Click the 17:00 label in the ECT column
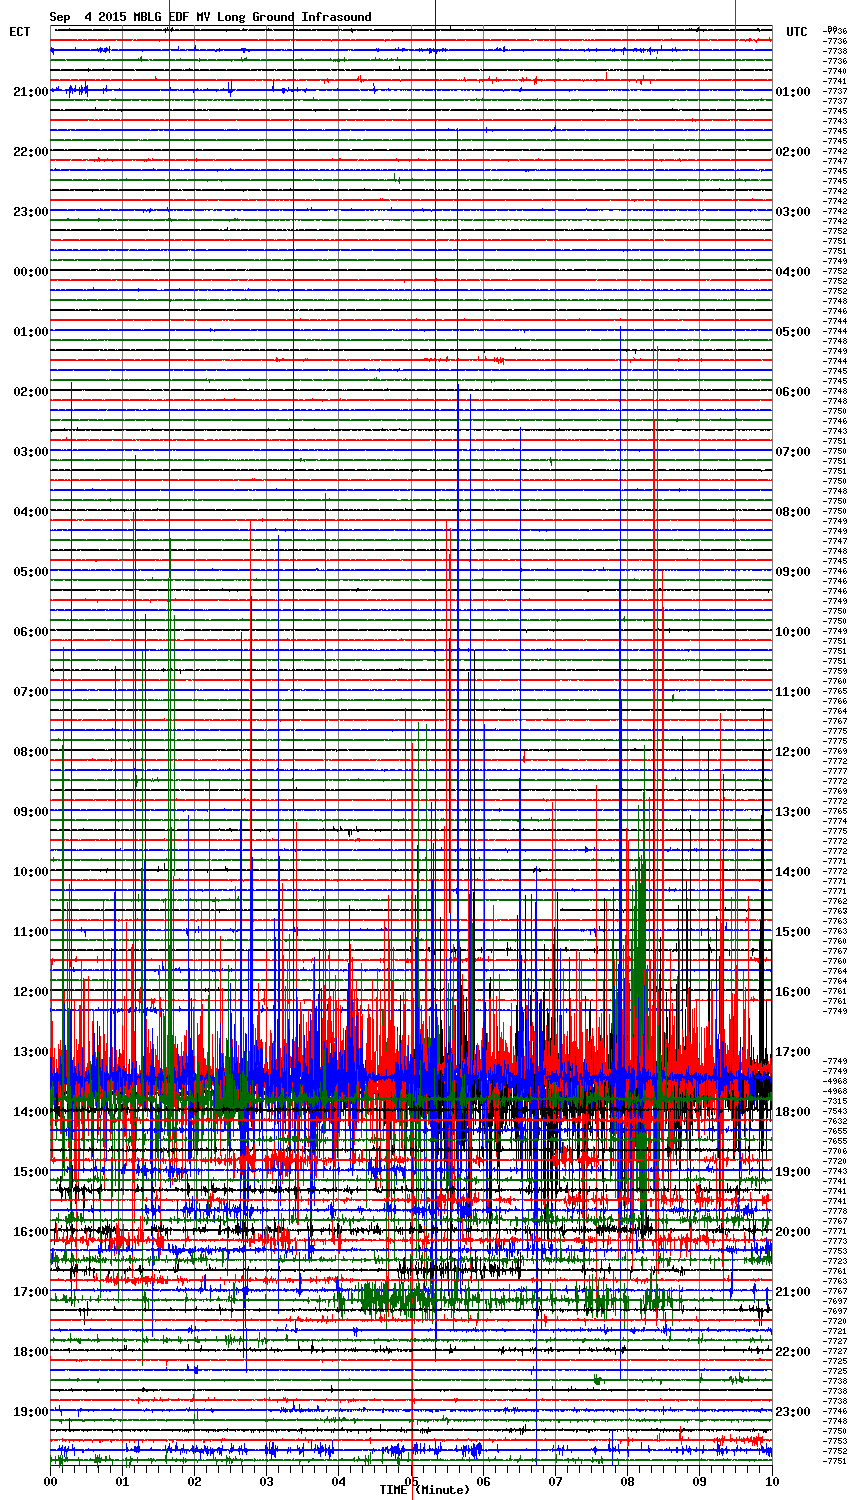 [x=30, y=1292]
